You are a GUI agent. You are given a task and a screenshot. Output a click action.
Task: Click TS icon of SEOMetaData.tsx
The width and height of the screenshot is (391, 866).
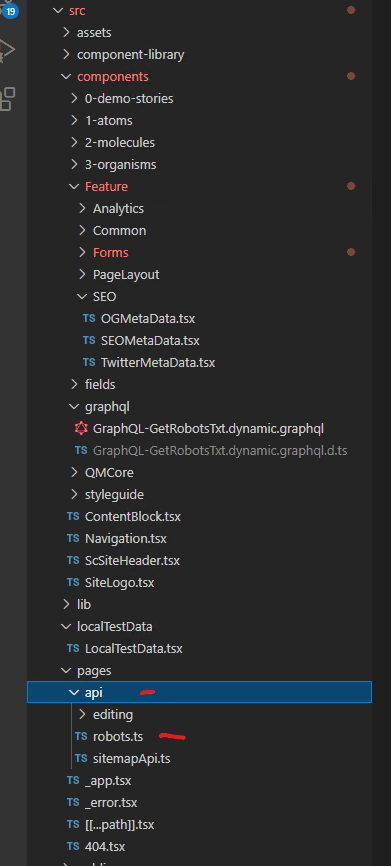(x=89, y=341)
